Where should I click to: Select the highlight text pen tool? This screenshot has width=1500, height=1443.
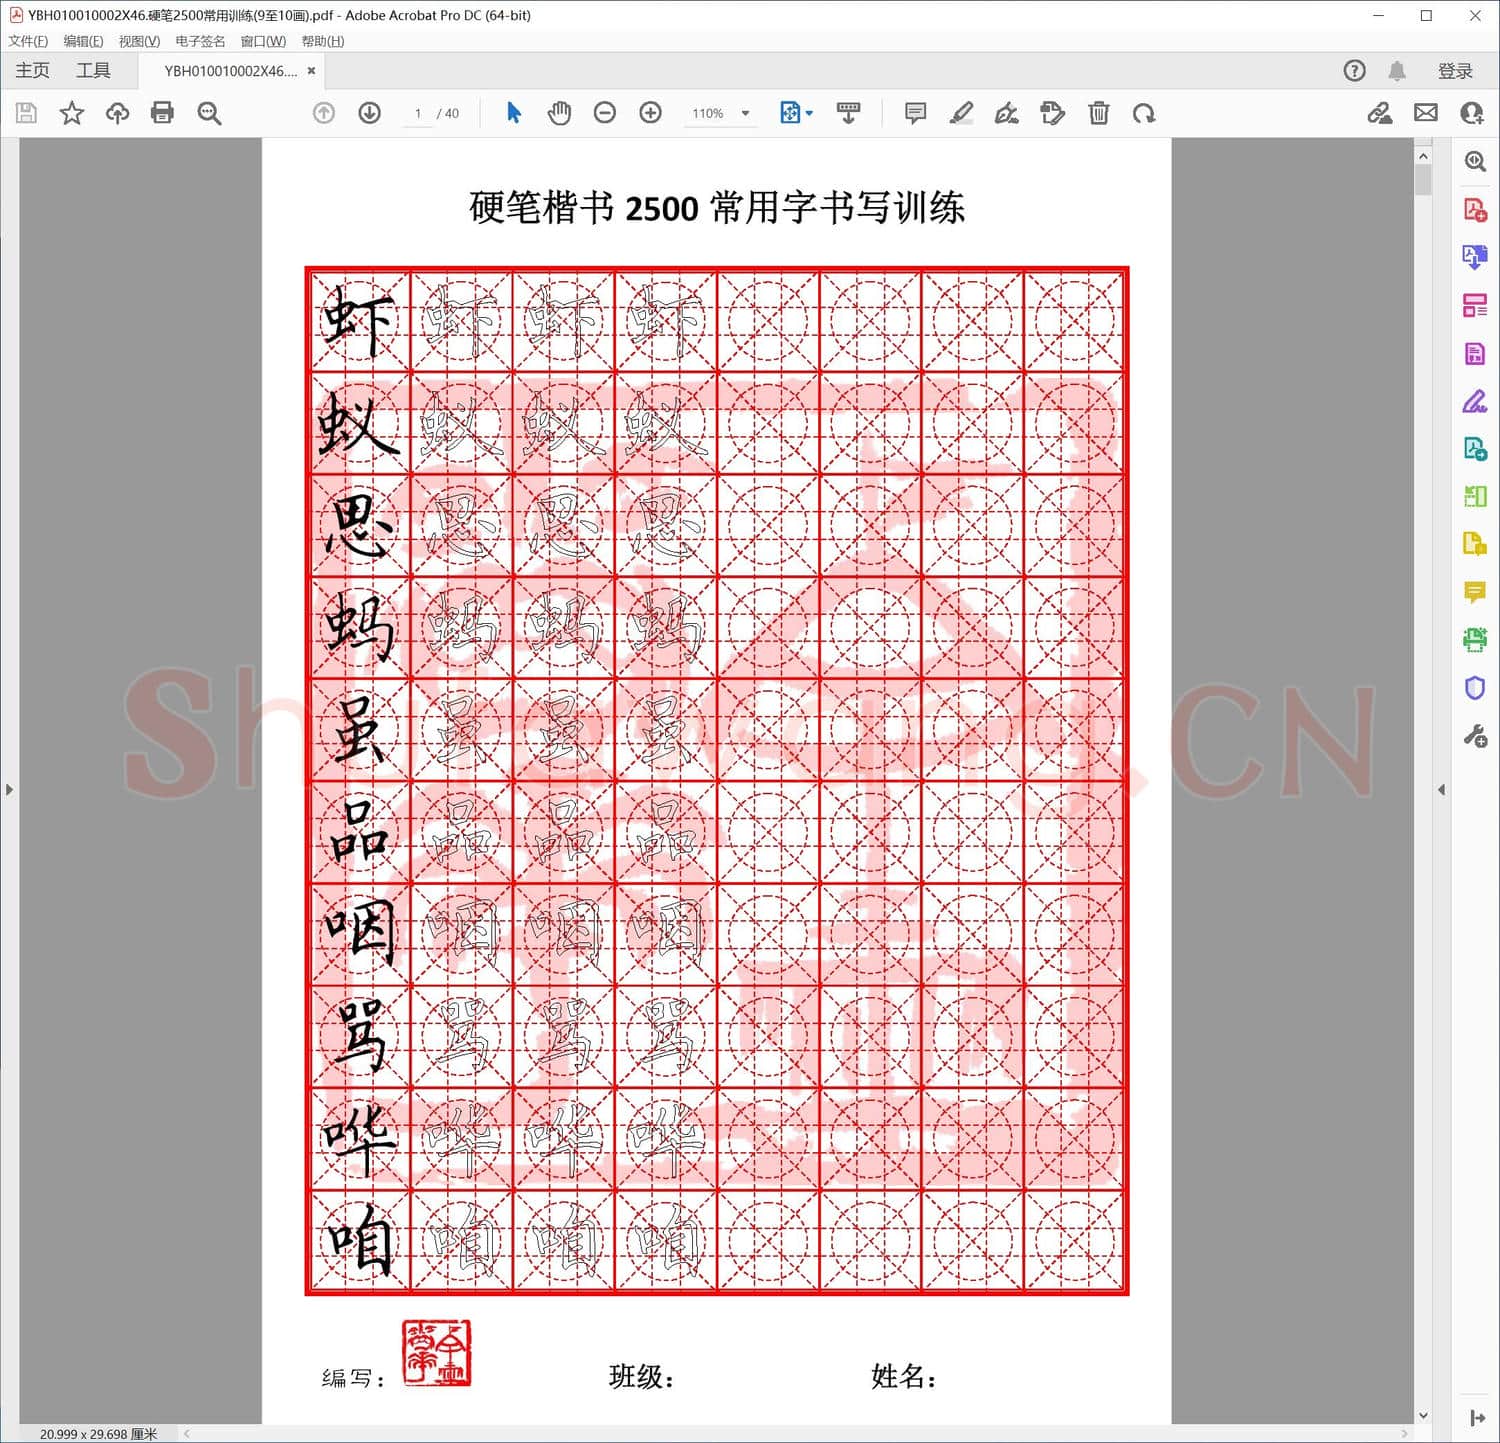point(961,113)
